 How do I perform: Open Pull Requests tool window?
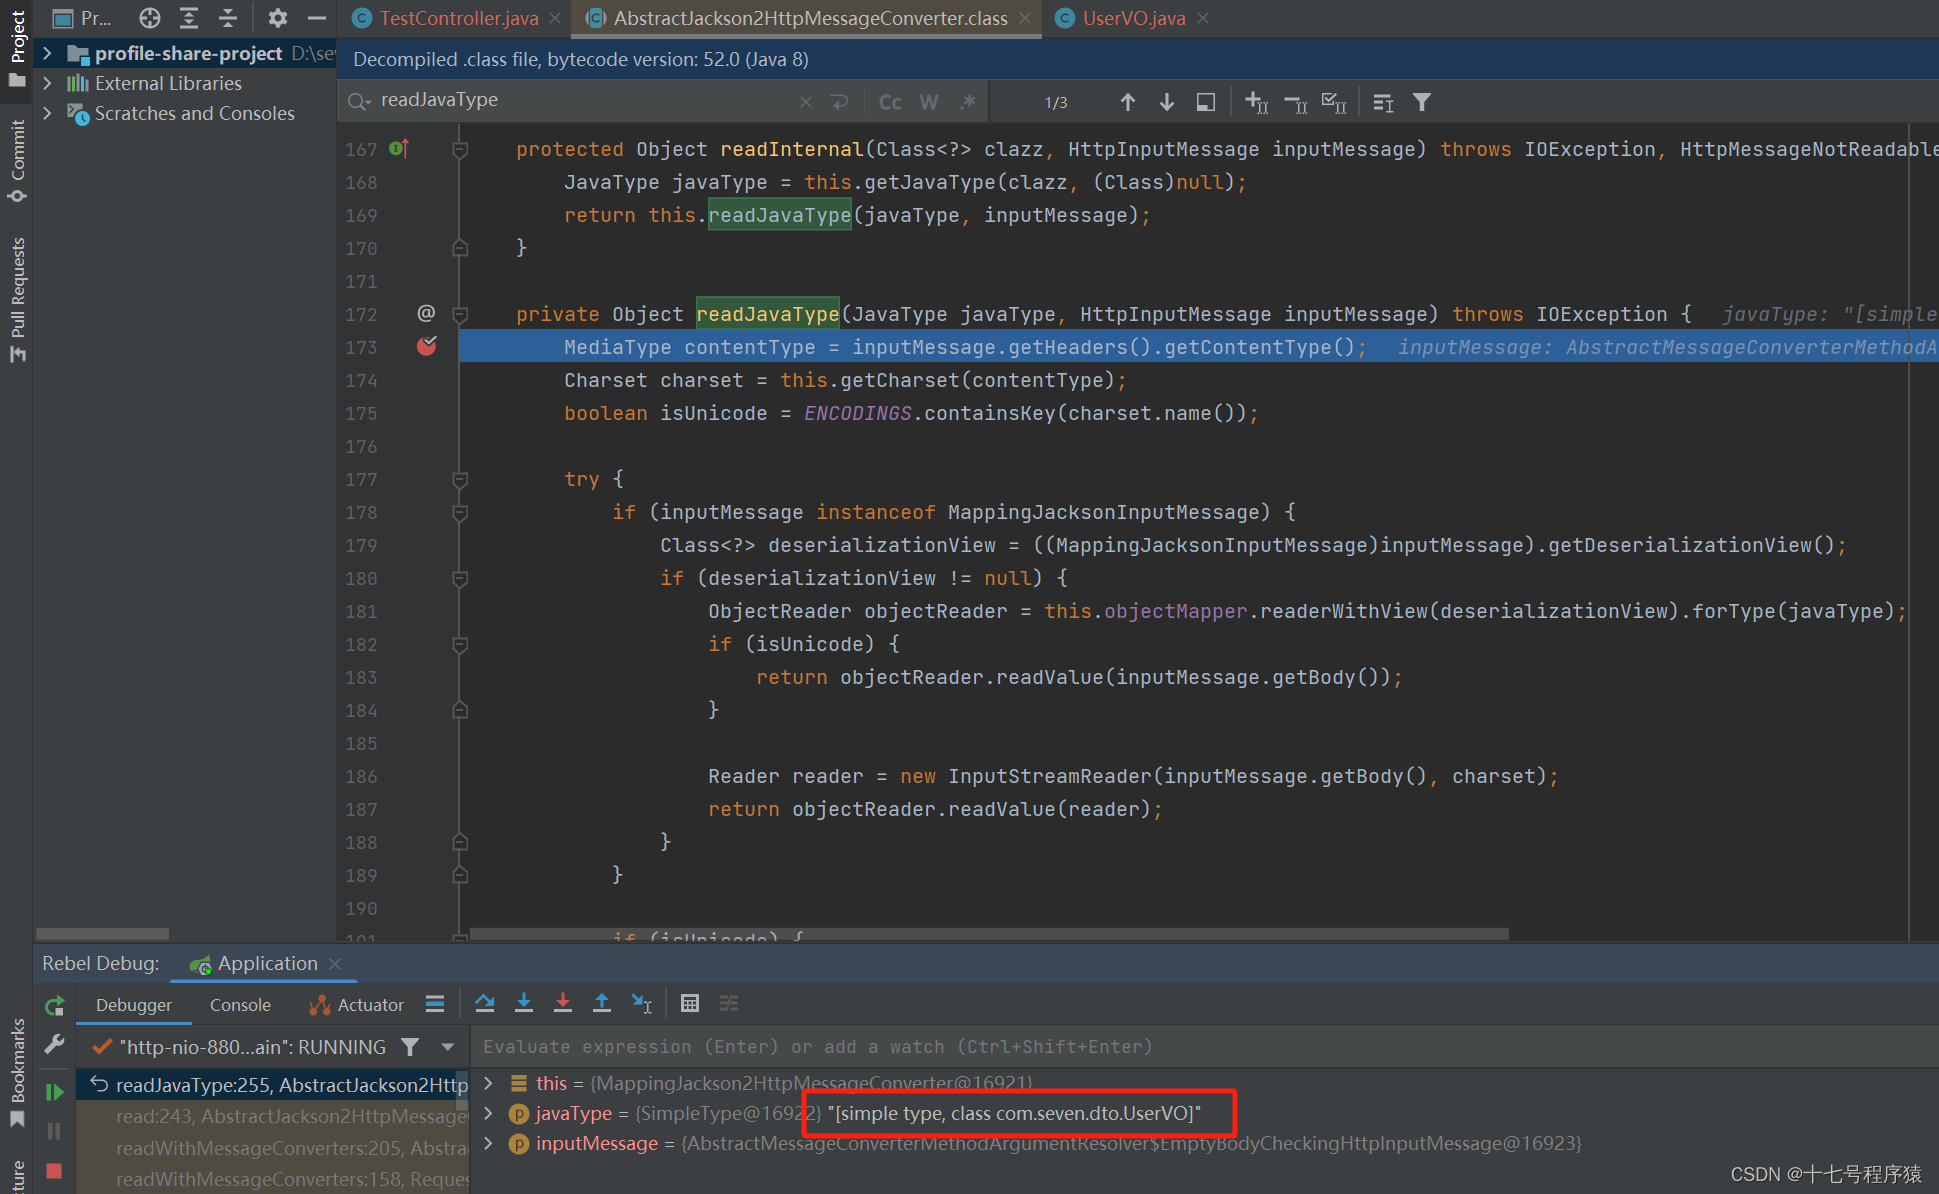[x=17, y=299]
